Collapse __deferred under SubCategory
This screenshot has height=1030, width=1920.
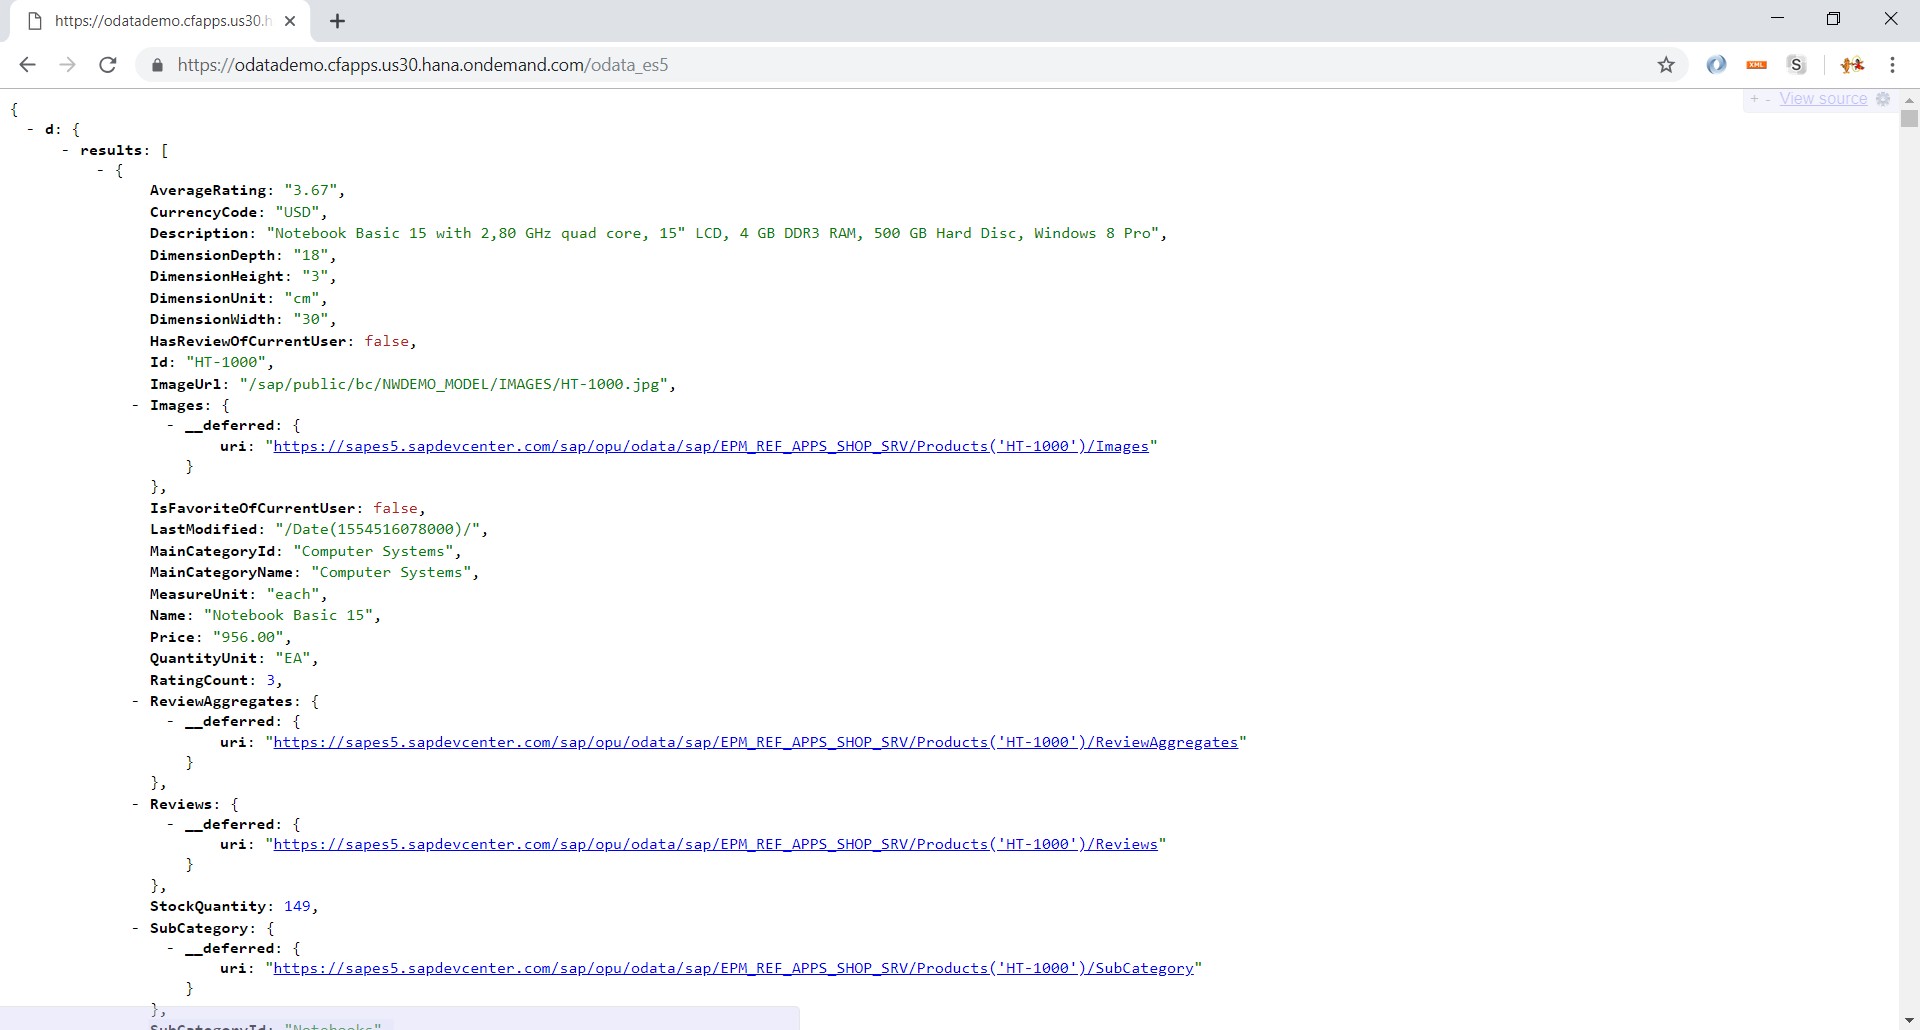tap(171, 949)
